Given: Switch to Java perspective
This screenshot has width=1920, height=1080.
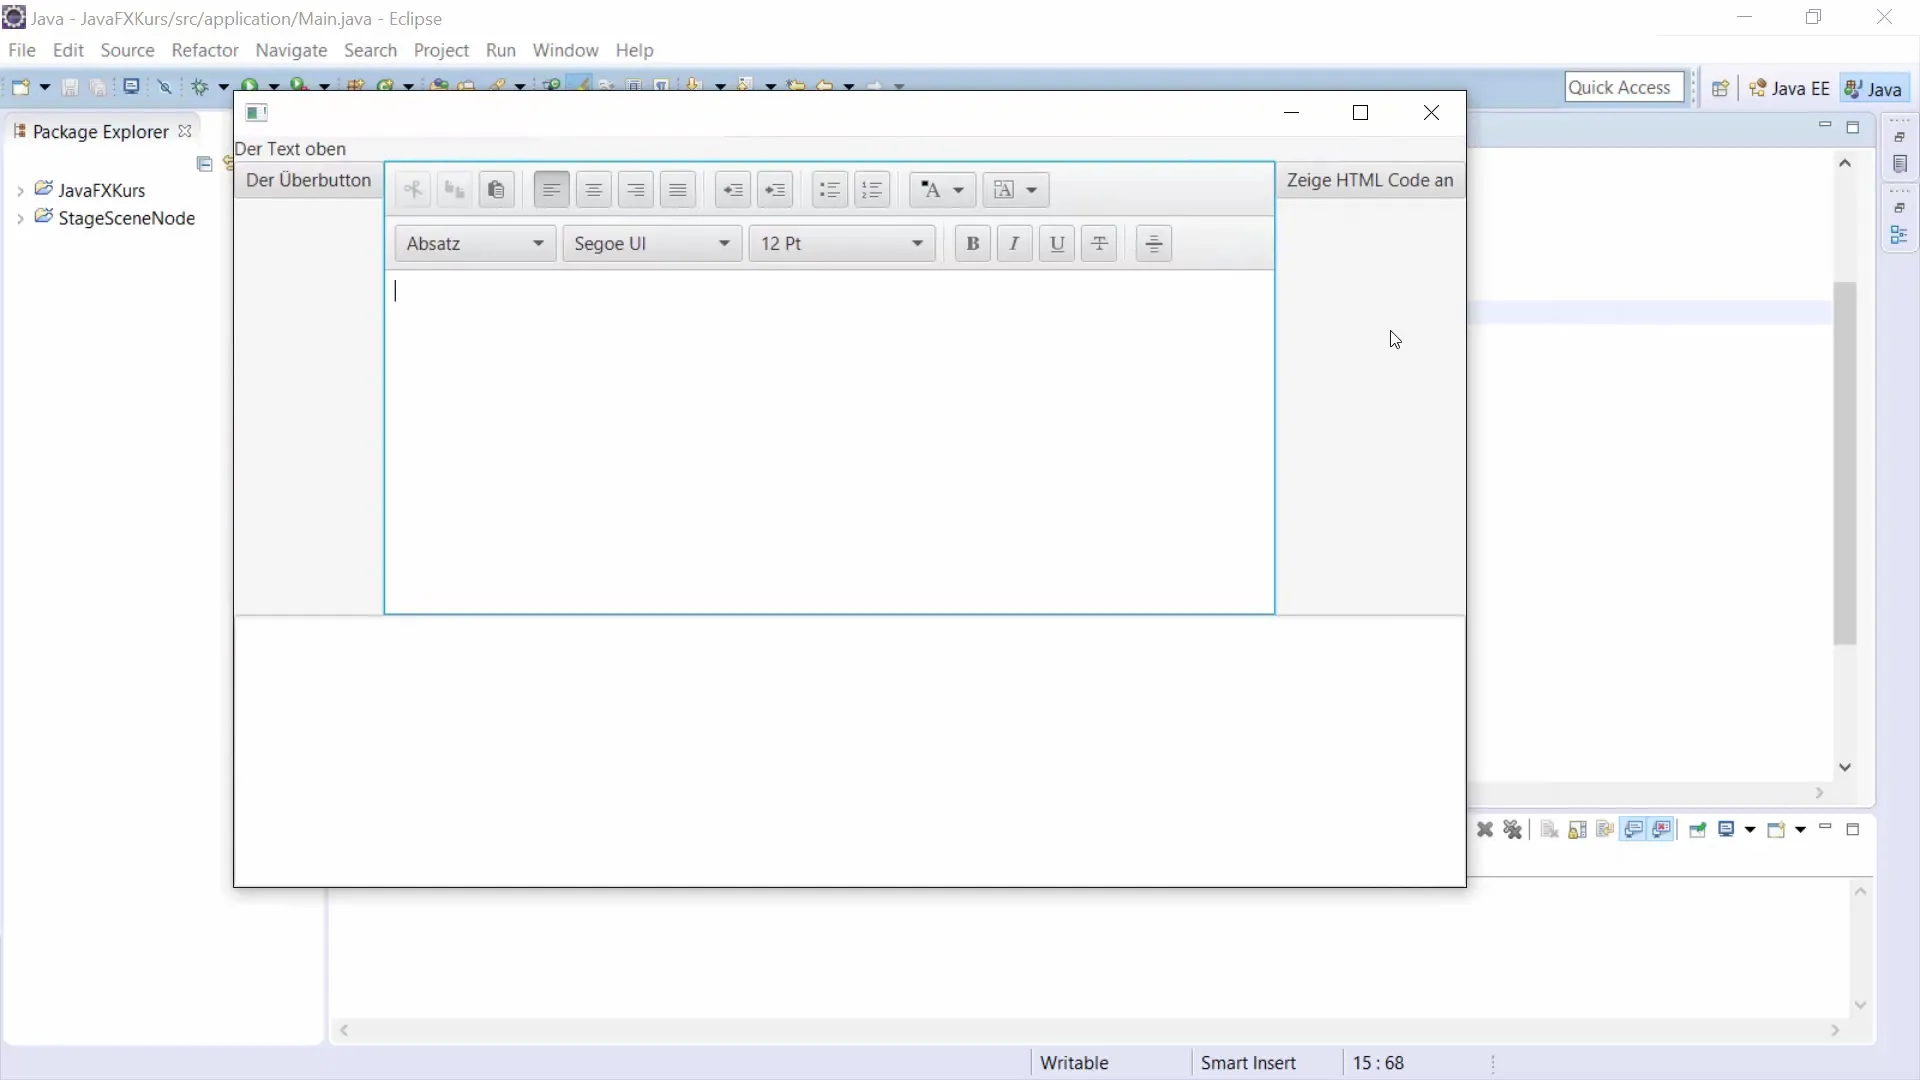Looking at the screenshot, I should [x=1873, y=88].
